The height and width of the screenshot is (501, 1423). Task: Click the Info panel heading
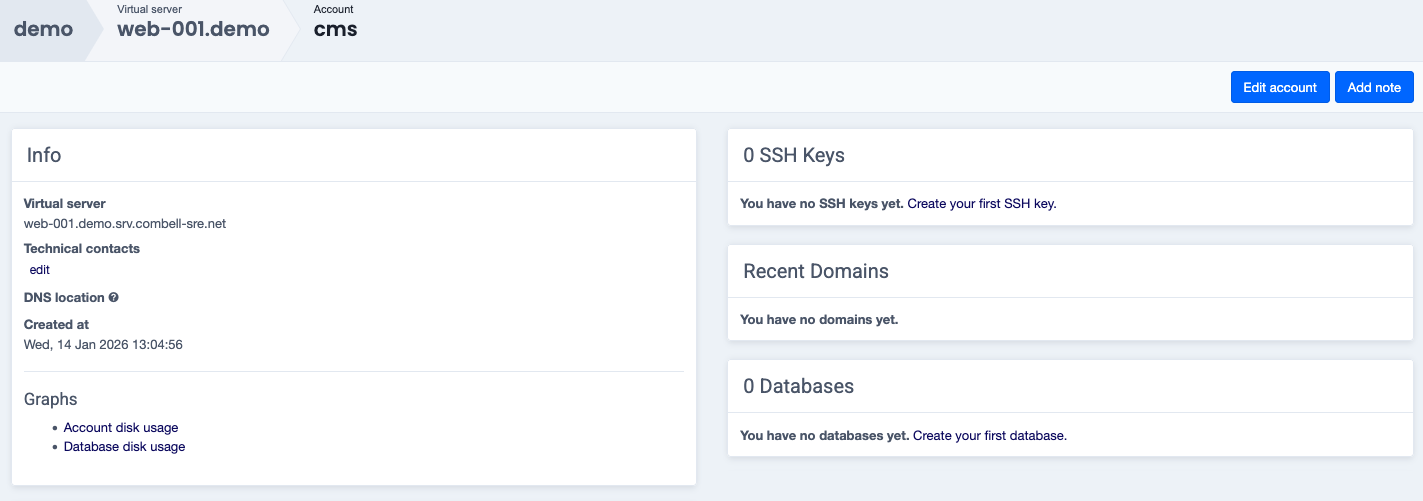[x=44, y=155]
